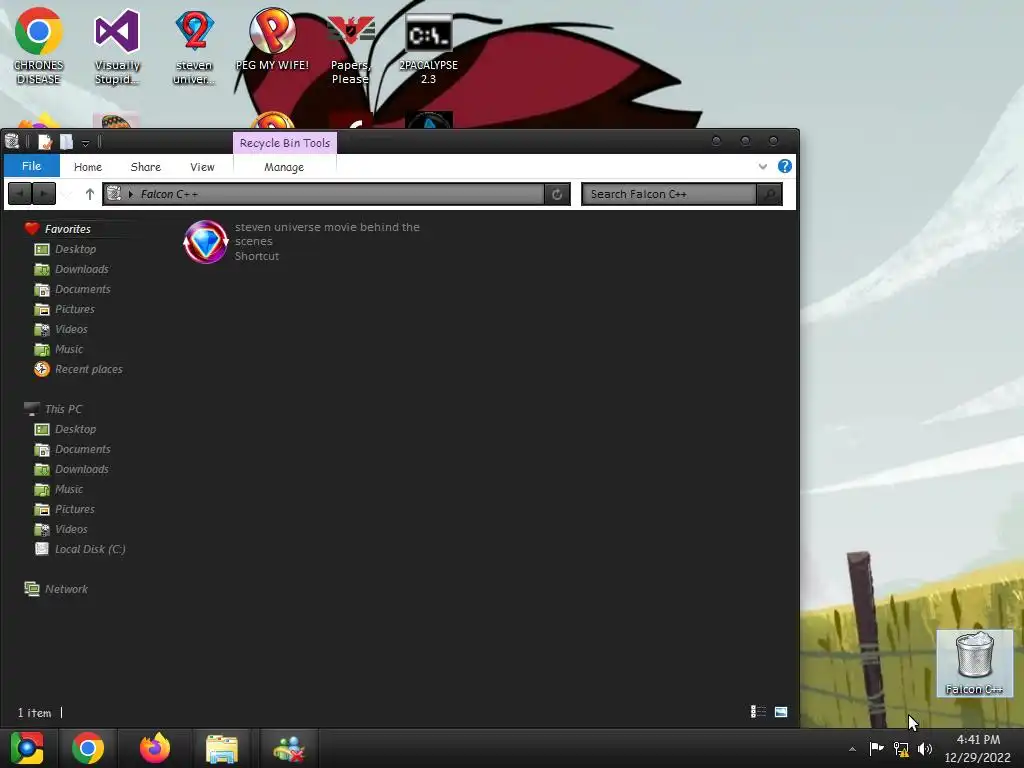This screenshot has width=1024, height=768.
Task: Launch Chrome from the taskbar
Action: (x=88, y=748)
